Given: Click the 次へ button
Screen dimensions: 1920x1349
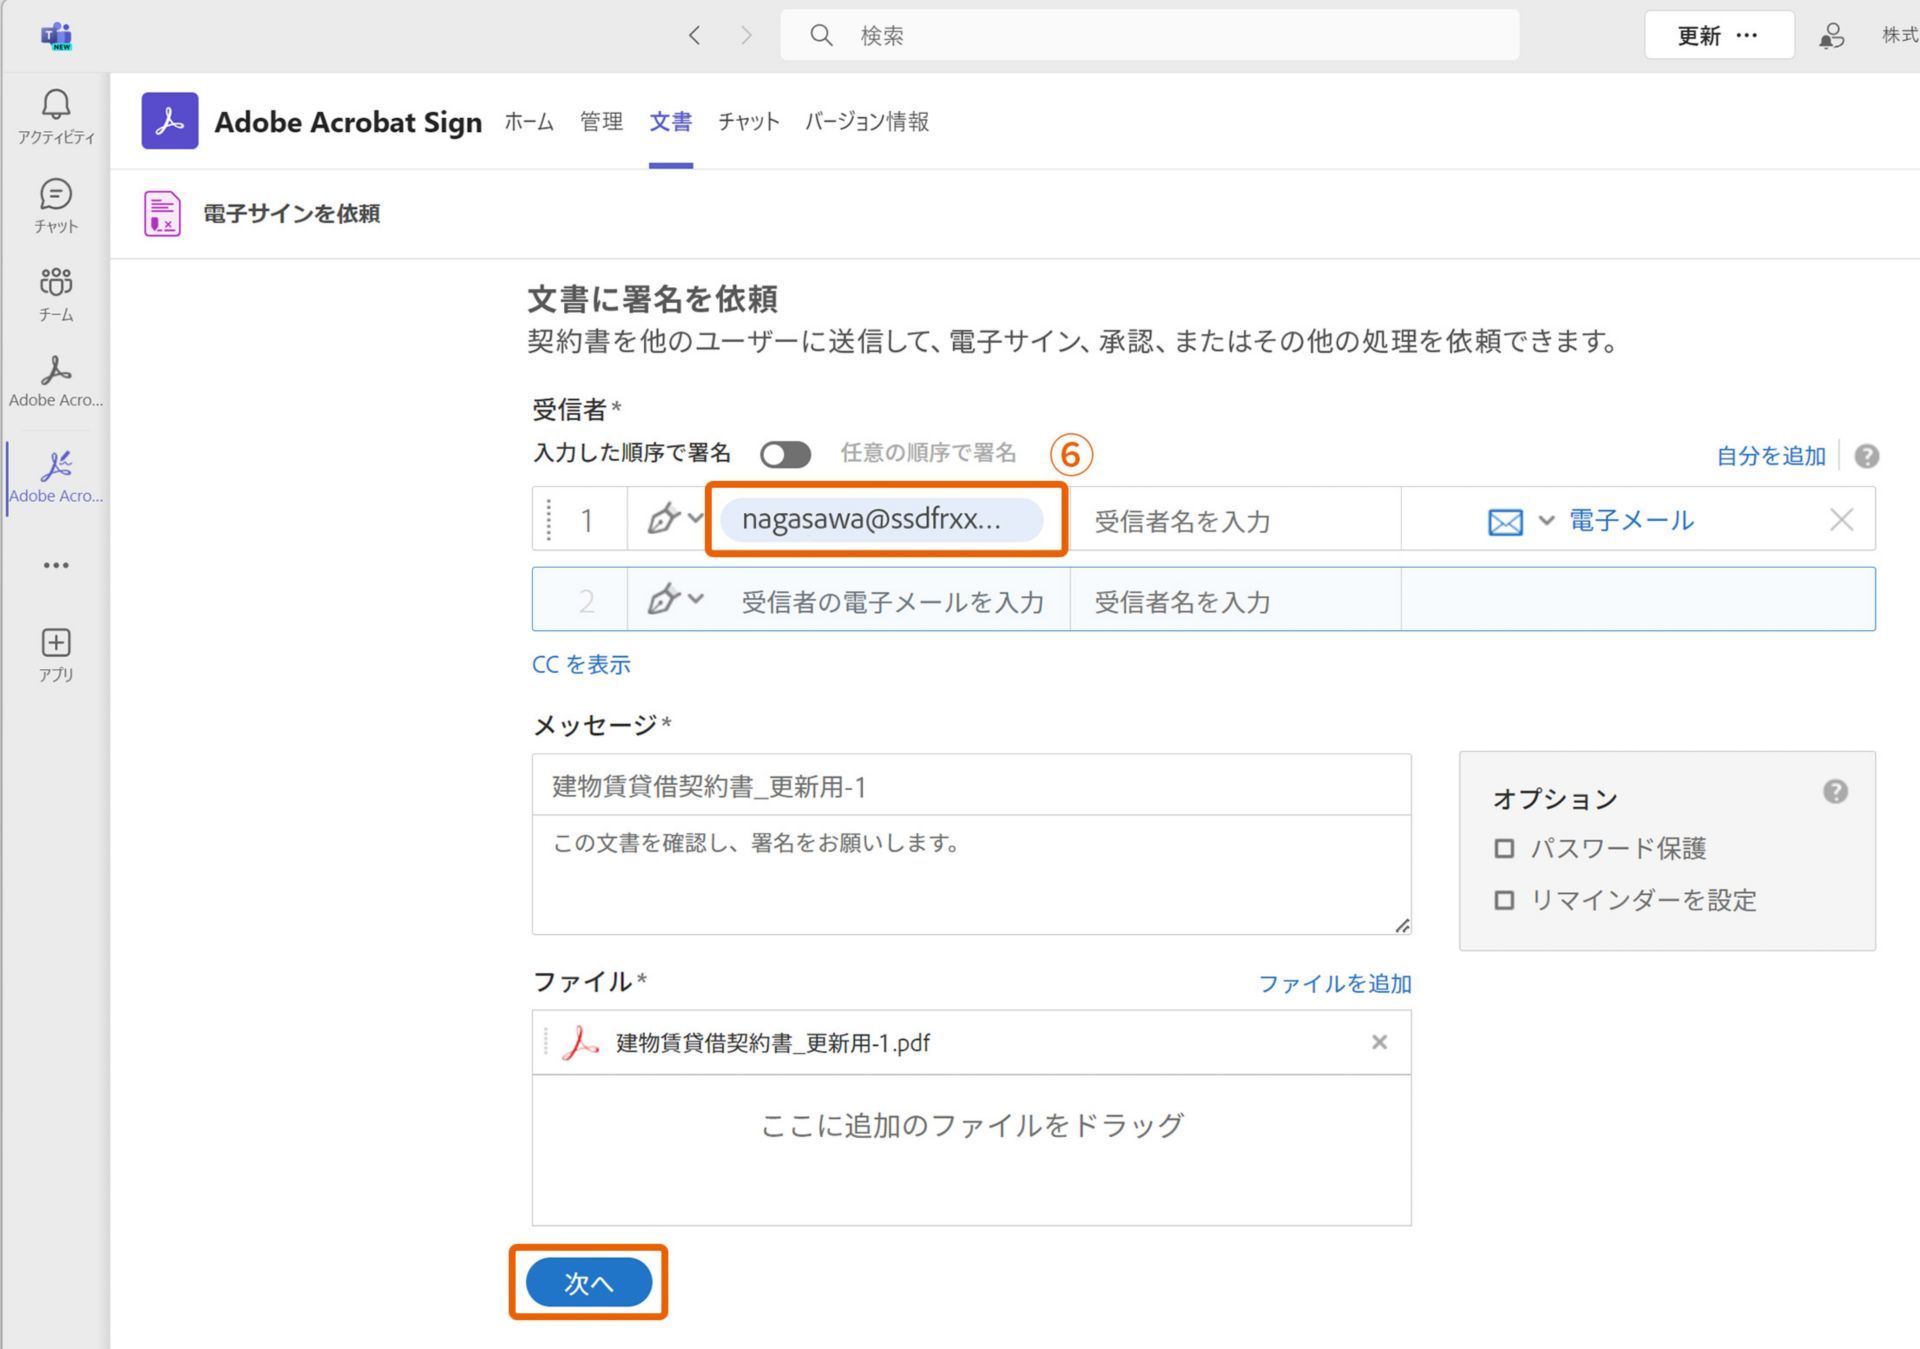Looking at the screenshot, I should (x=588, y=1282).
